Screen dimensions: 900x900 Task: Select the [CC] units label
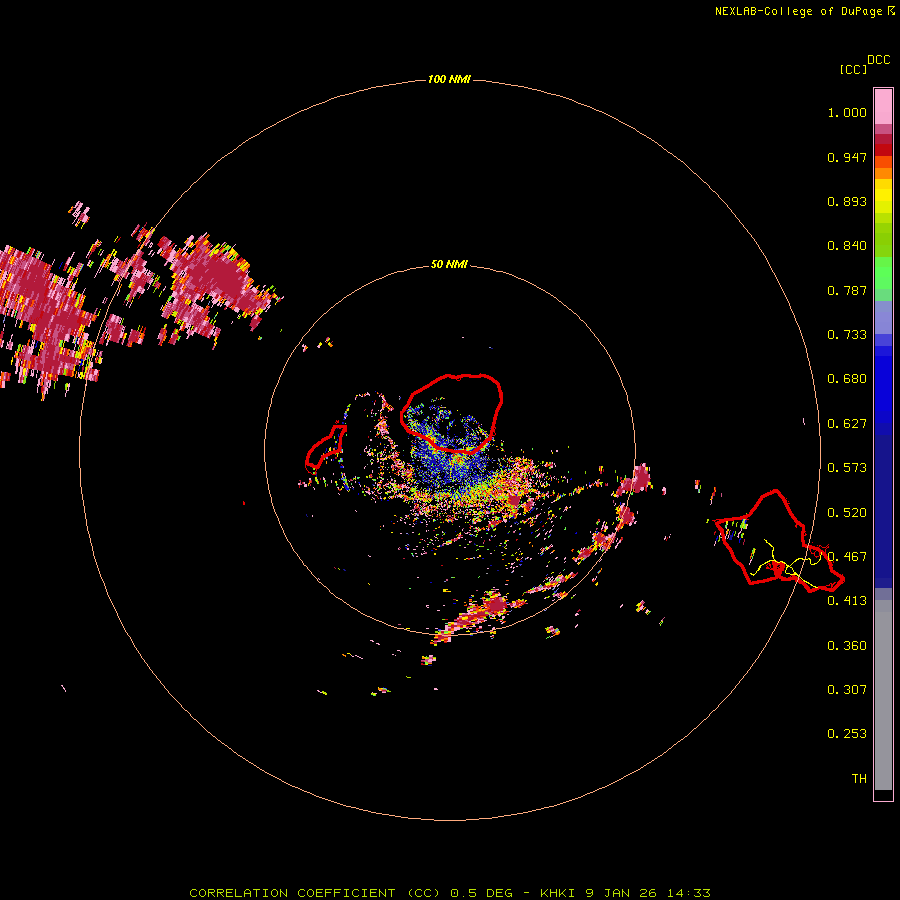853,69
